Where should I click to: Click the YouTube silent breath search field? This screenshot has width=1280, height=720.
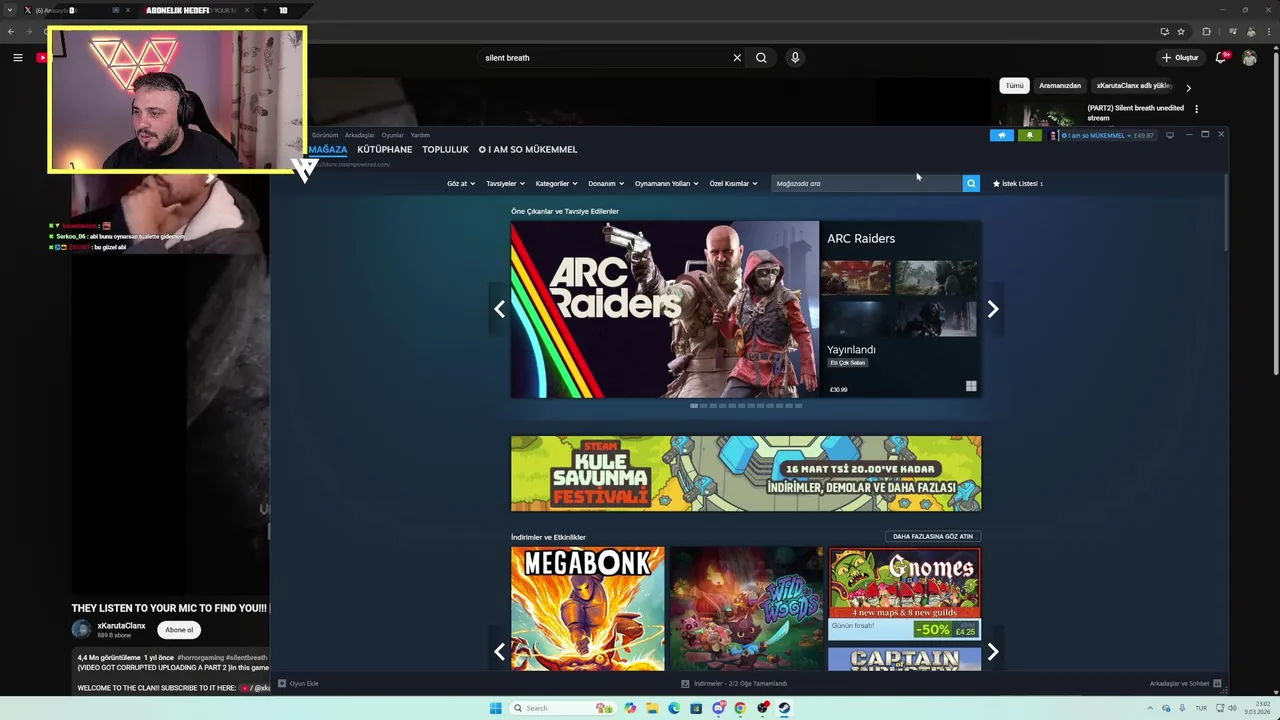click(x=606, y=58)
